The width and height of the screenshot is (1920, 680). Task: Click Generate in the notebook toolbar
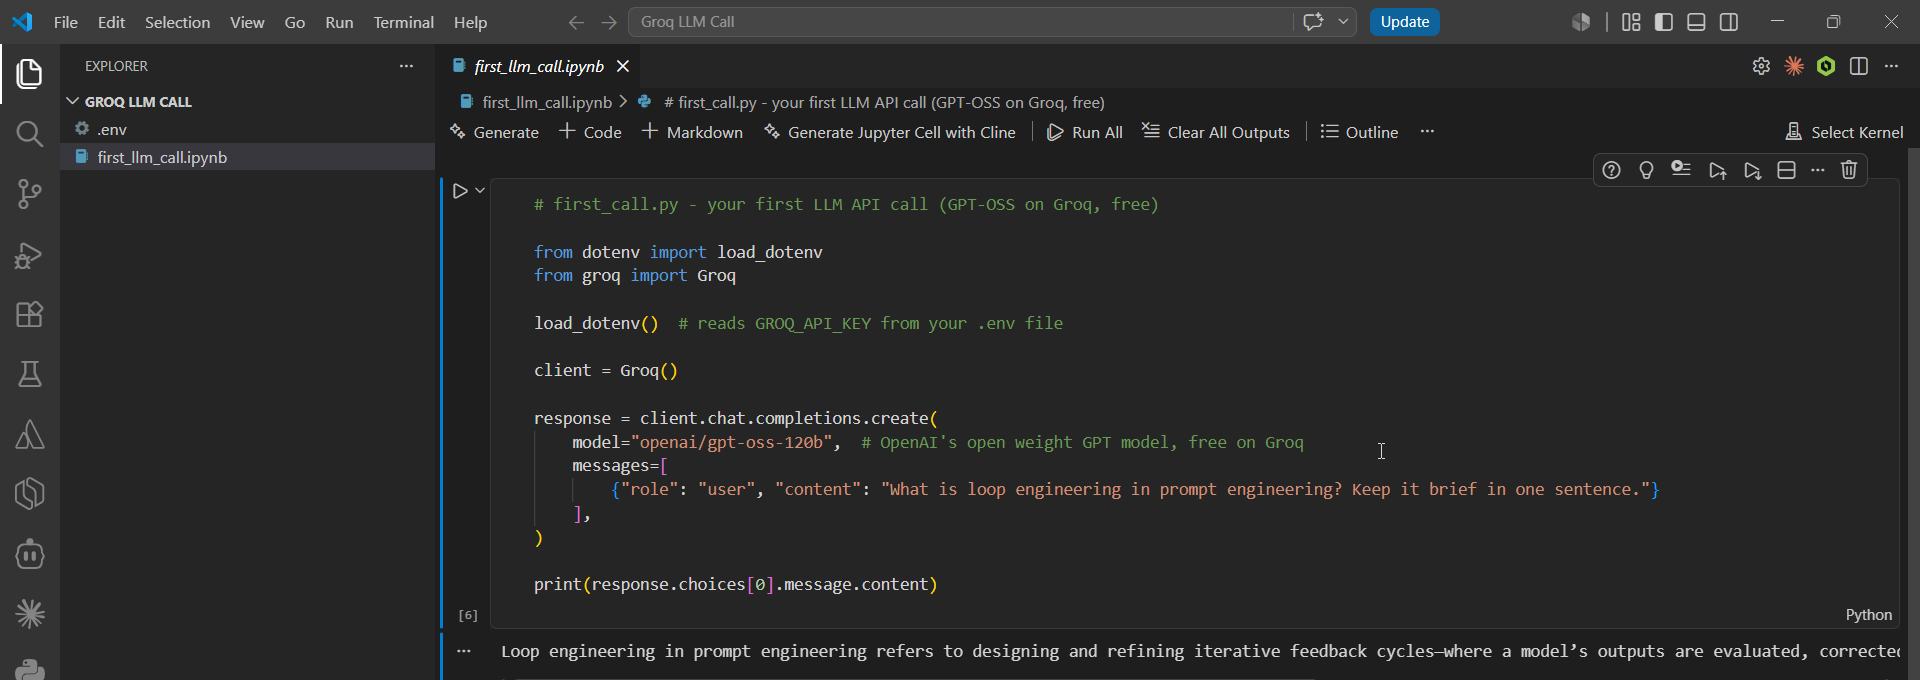coord(495,132)
